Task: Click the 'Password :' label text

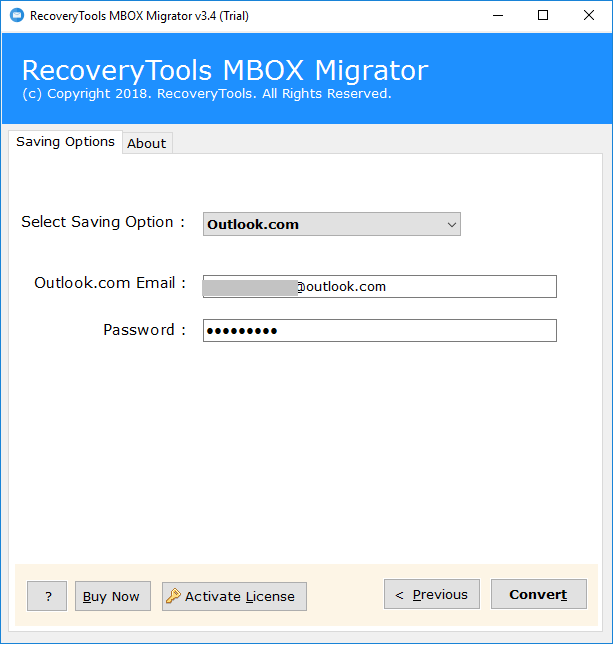Action: (x=145, y=330)
